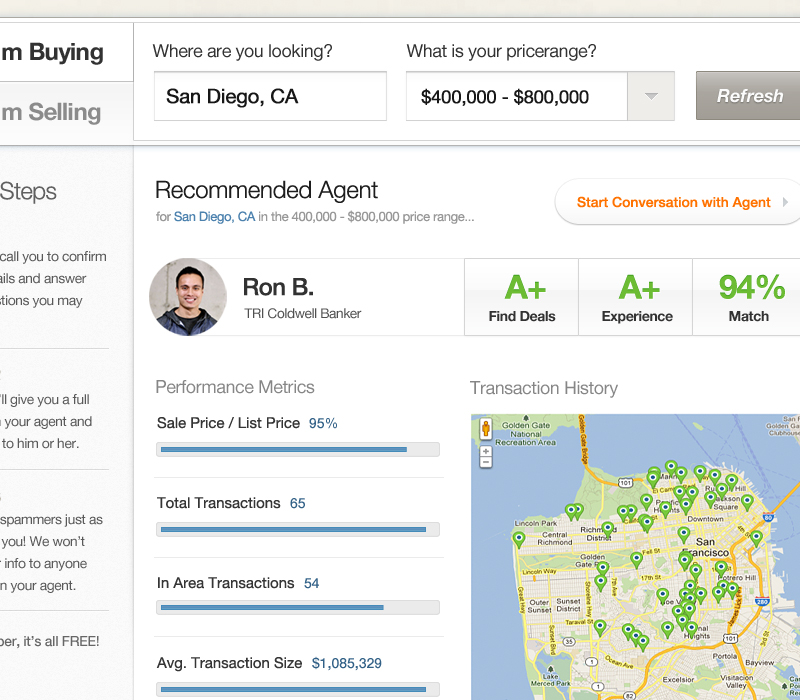
Task: Open the price range dropdown arrow
Action: [x=651, y=96]
